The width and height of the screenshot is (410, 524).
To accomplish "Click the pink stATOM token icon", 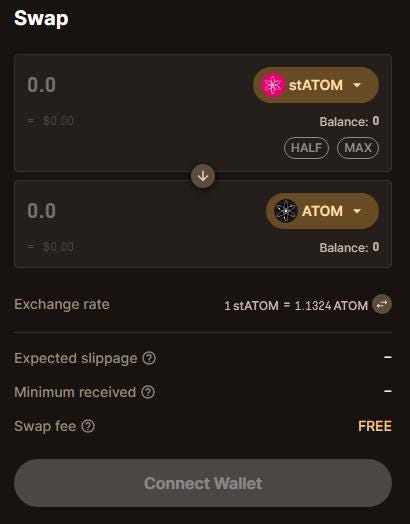I will 273,85.
